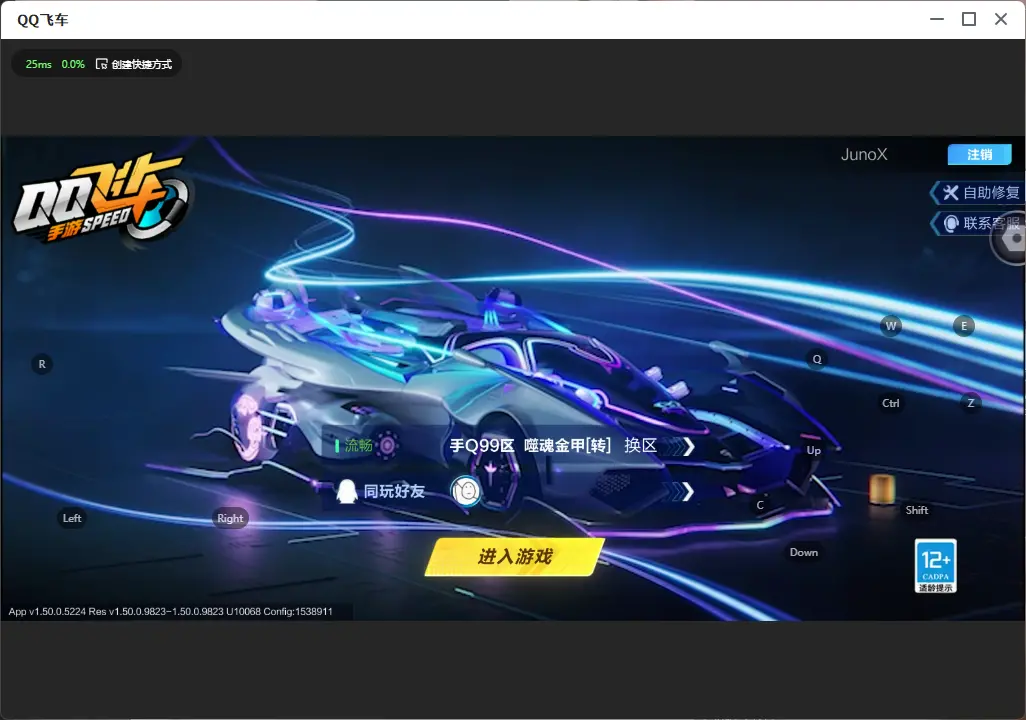
Task: Click the E key overlay button
Action: coord(963,326)
